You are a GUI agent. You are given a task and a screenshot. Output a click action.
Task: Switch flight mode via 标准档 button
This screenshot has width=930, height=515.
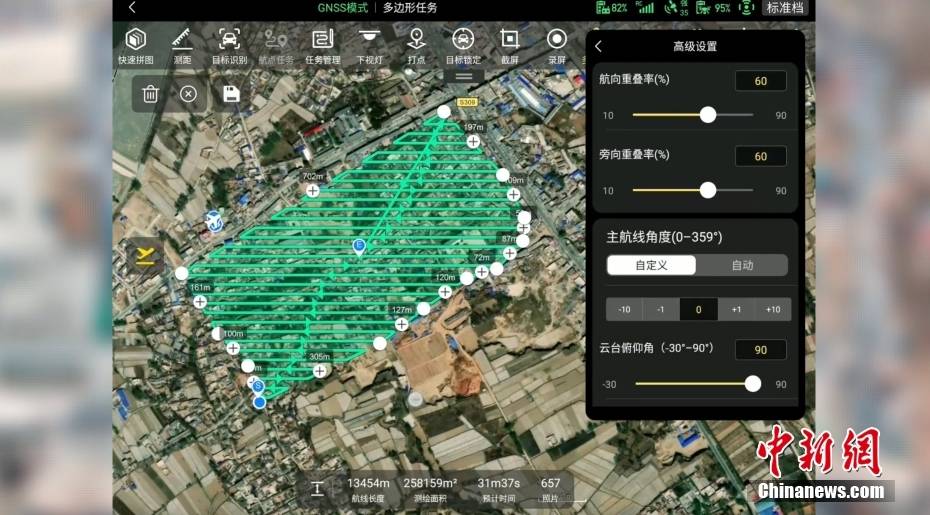tap(785, 8)
